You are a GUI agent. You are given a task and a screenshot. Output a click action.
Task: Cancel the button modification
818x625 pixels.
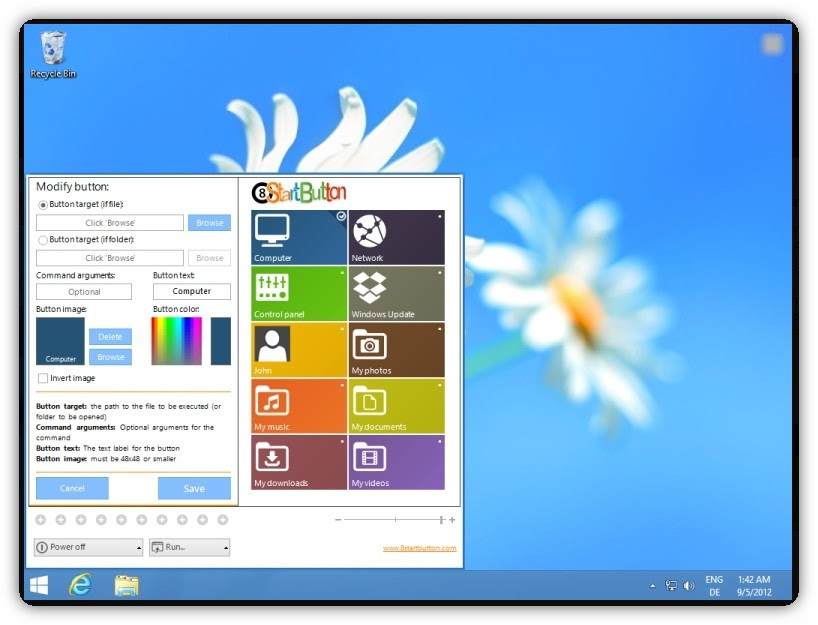coord(72,488)
